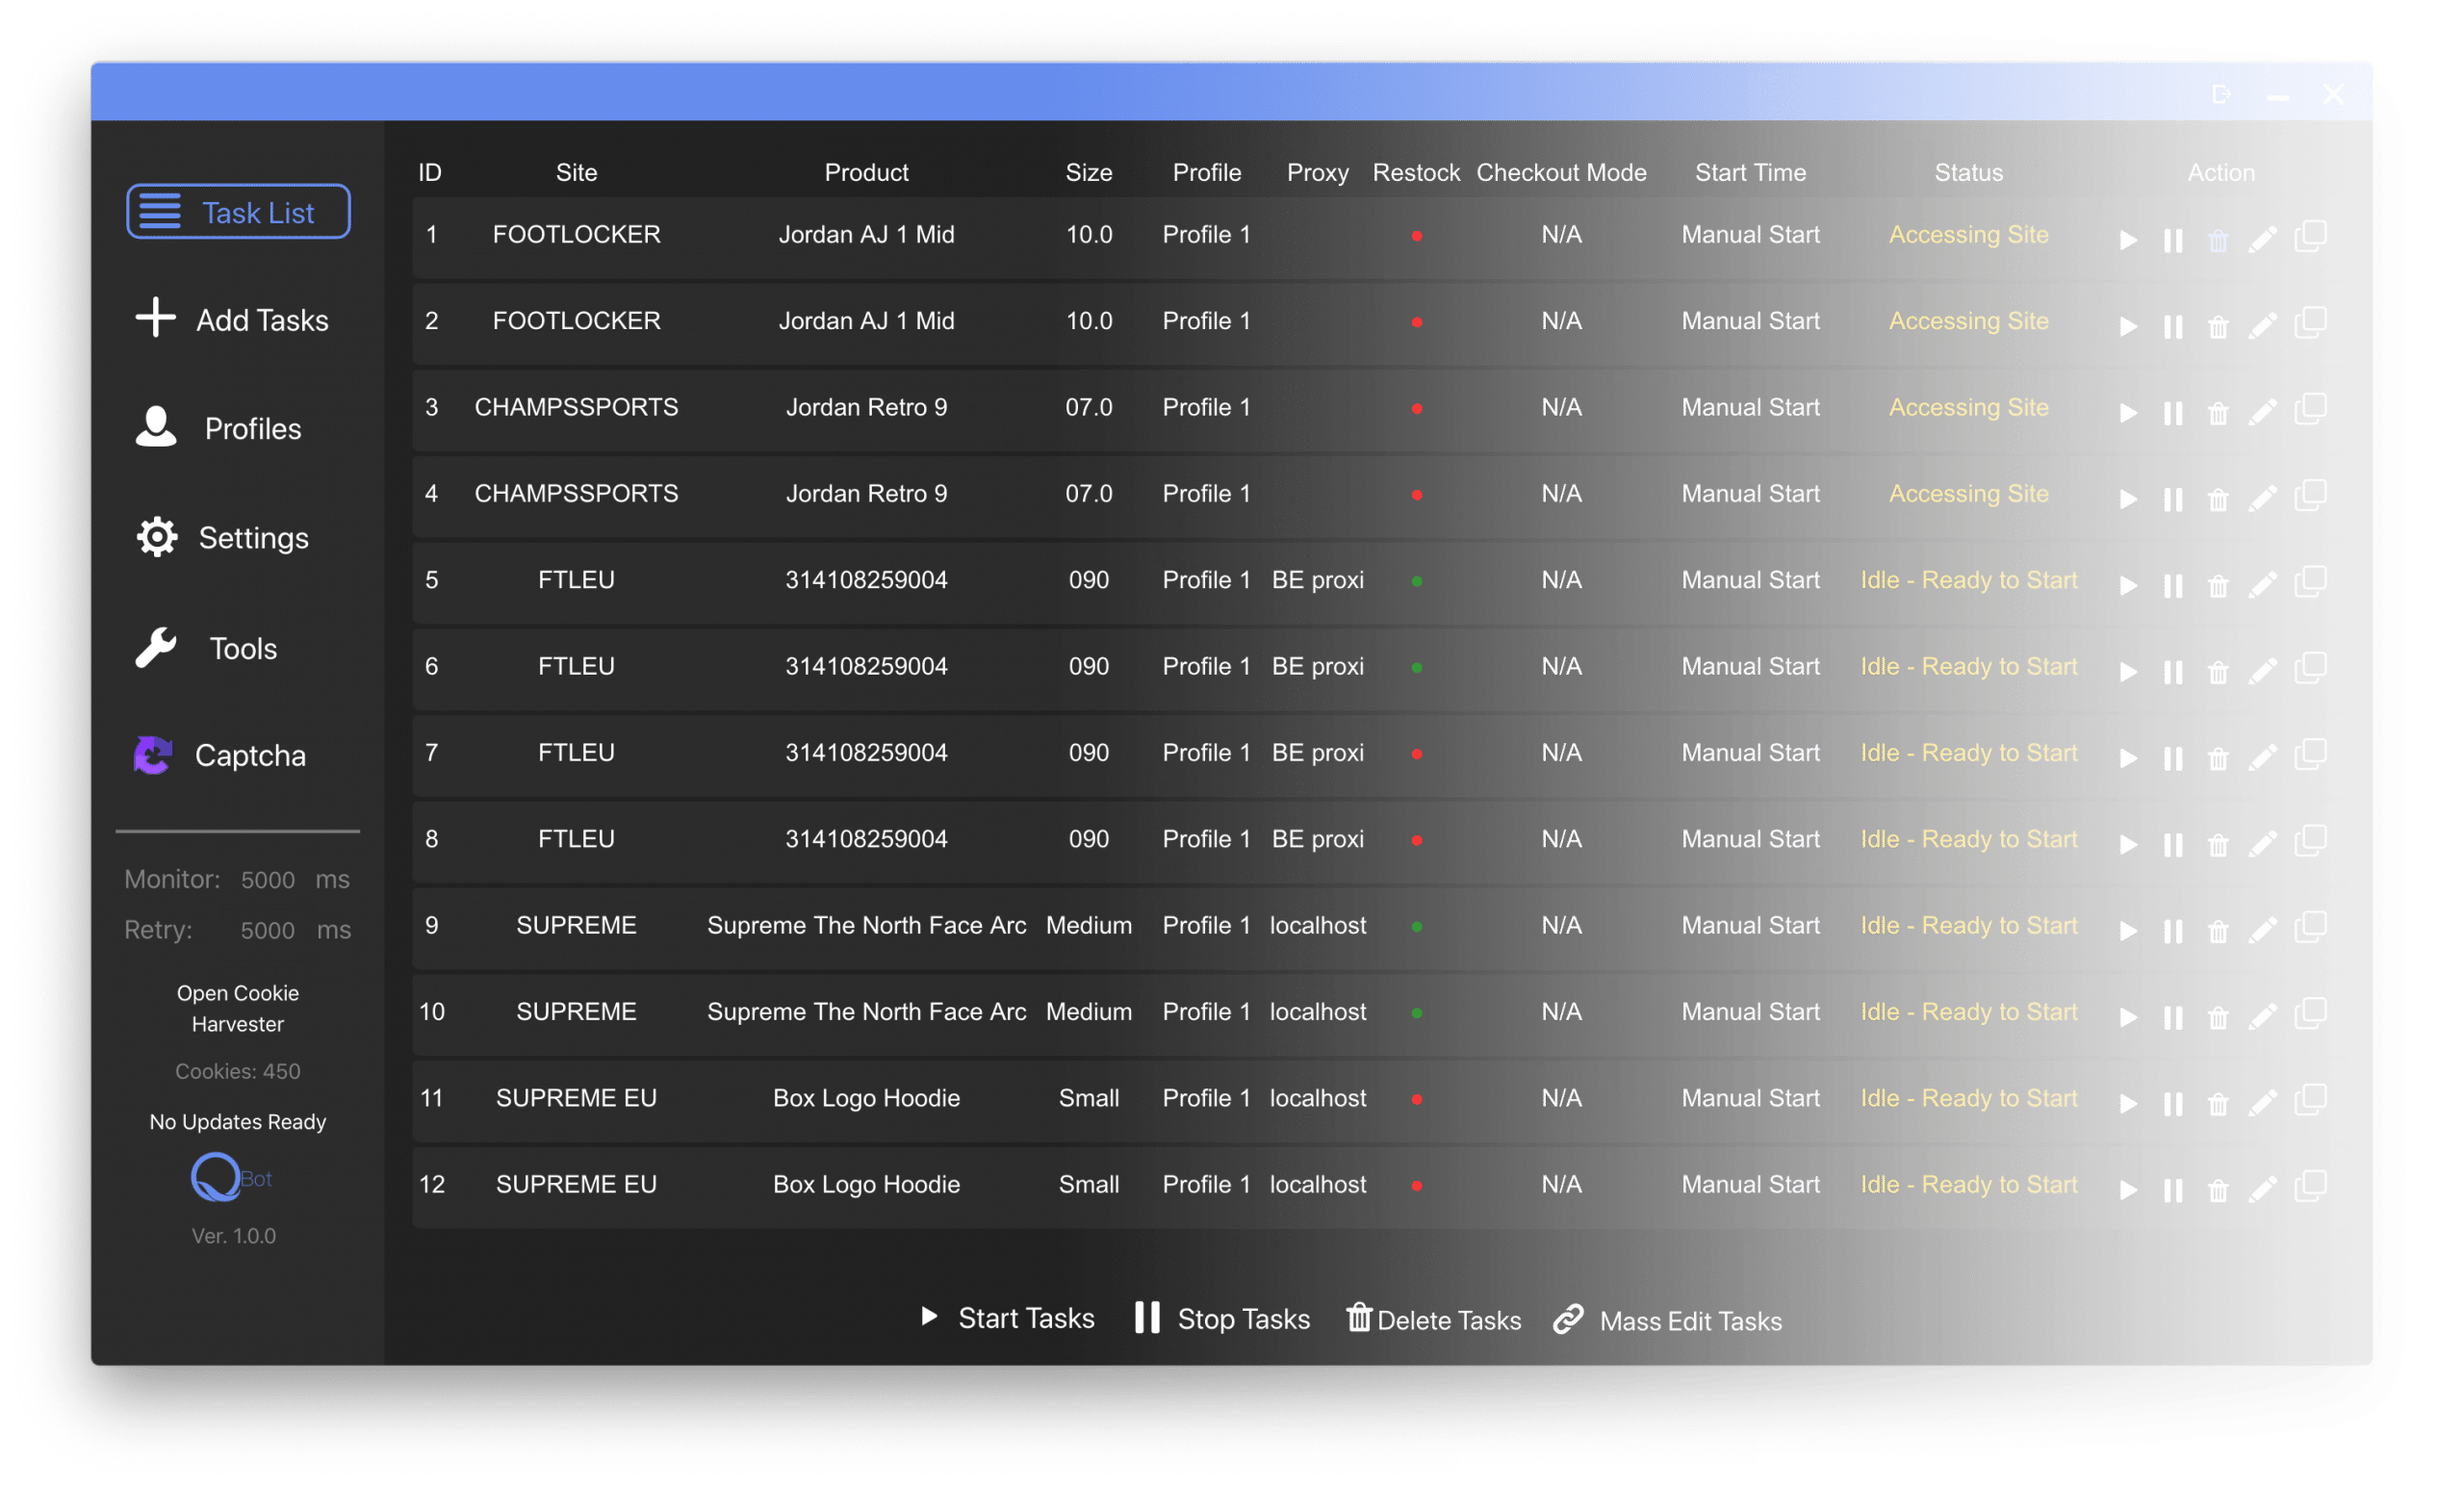
Task: Open the Captcha section
Action: point(220,755)
